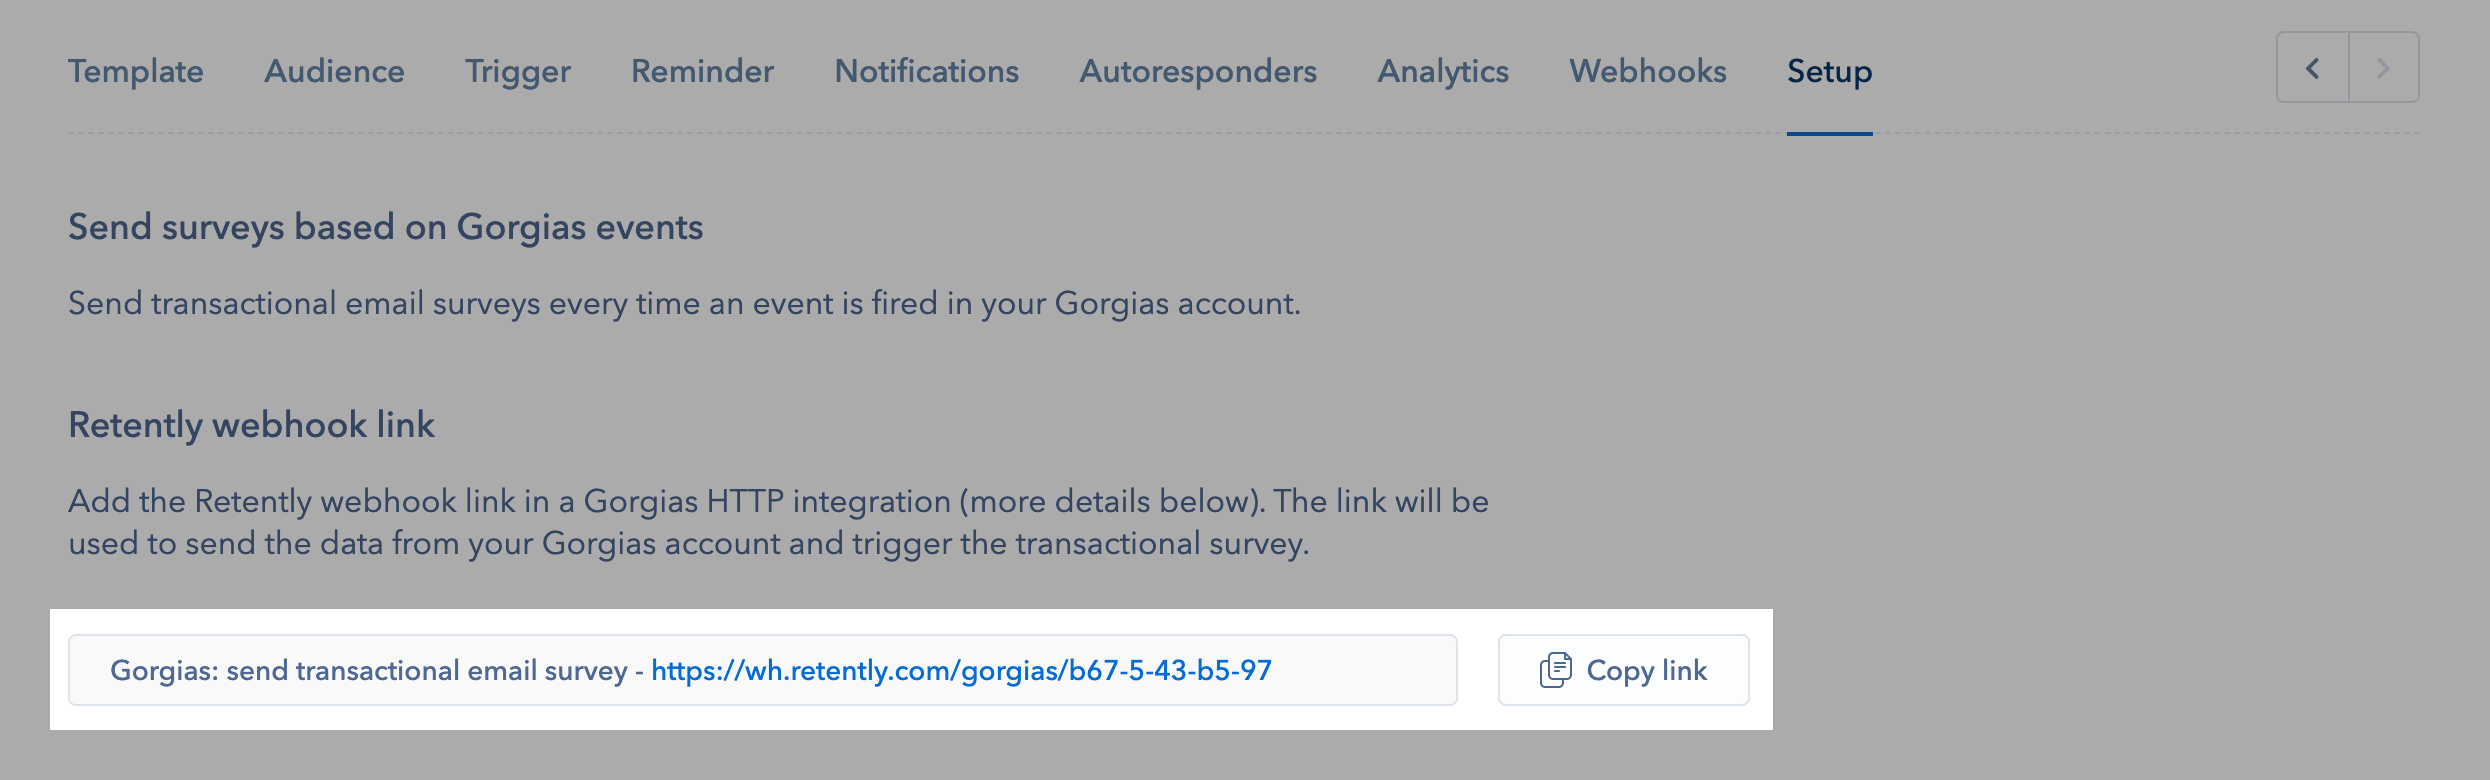
Task: Click the right chevron tab scroller
Action: [2384, 67]
